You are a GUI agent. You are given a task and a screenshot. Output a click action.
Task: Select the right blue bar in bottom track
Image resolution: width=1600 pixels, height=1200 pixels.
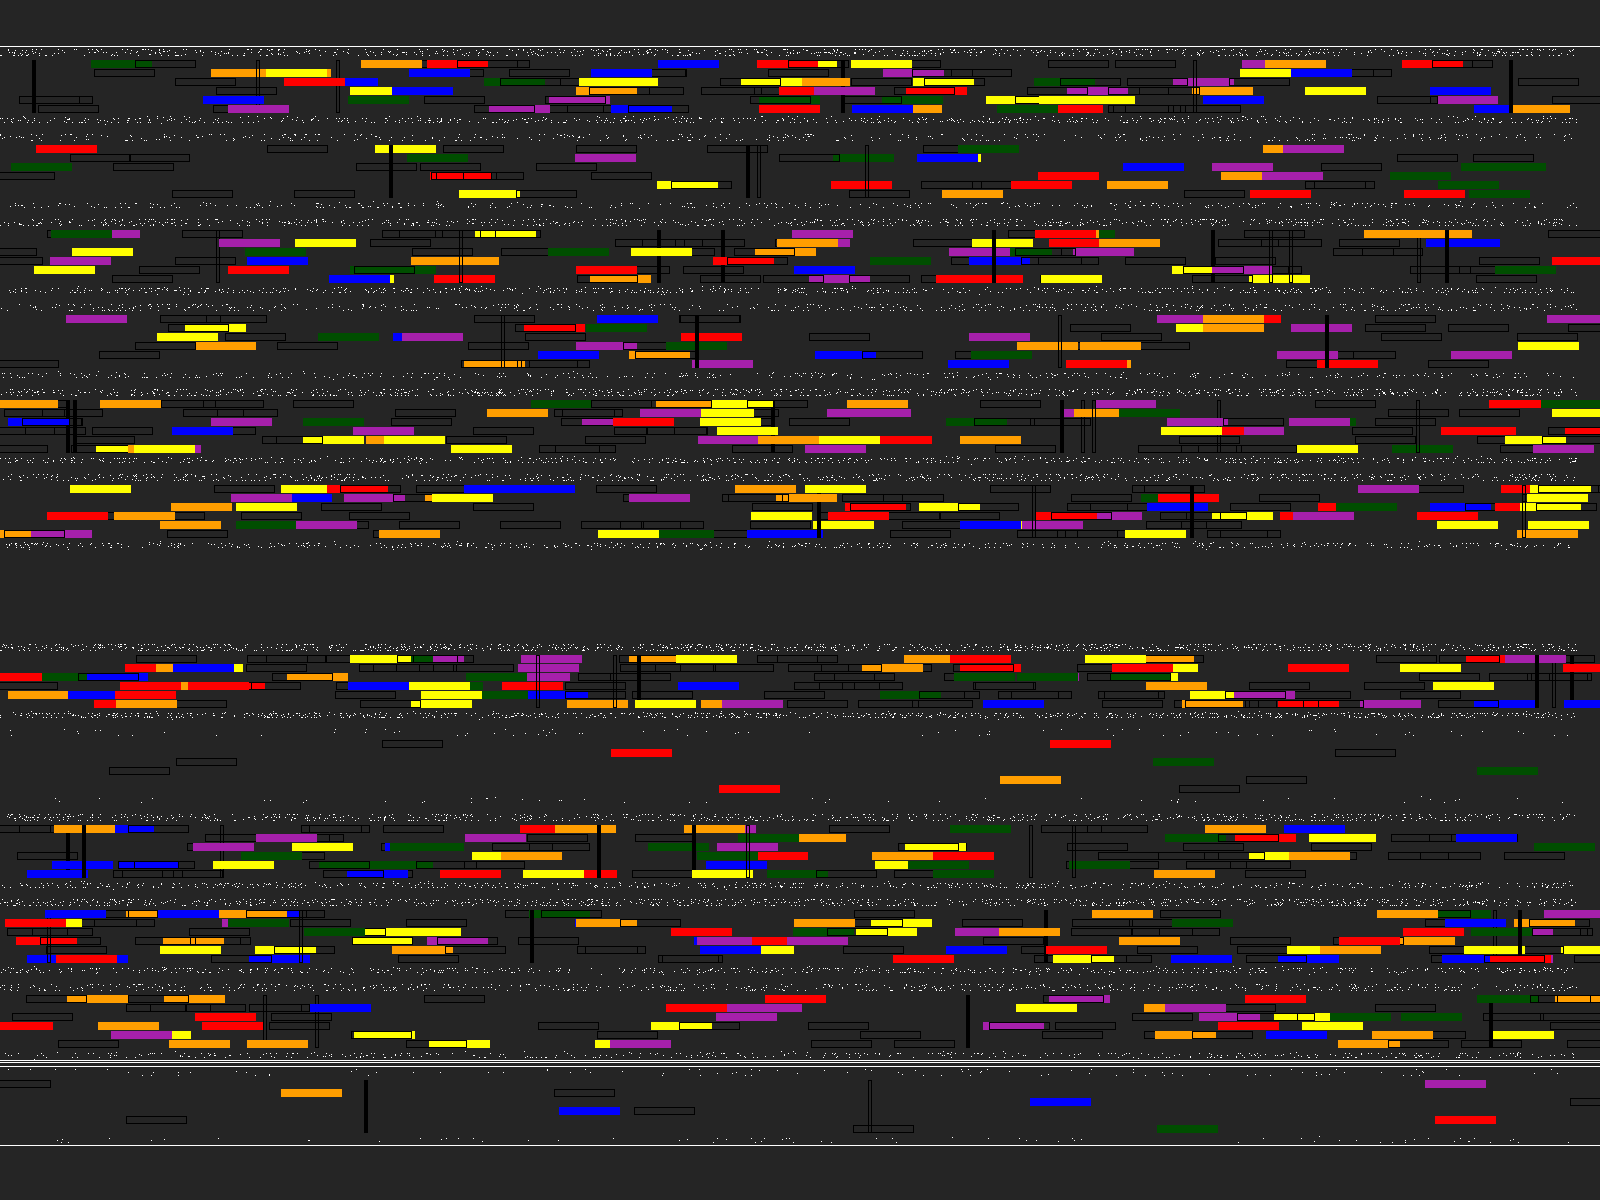click(x=1060, y=1101)
